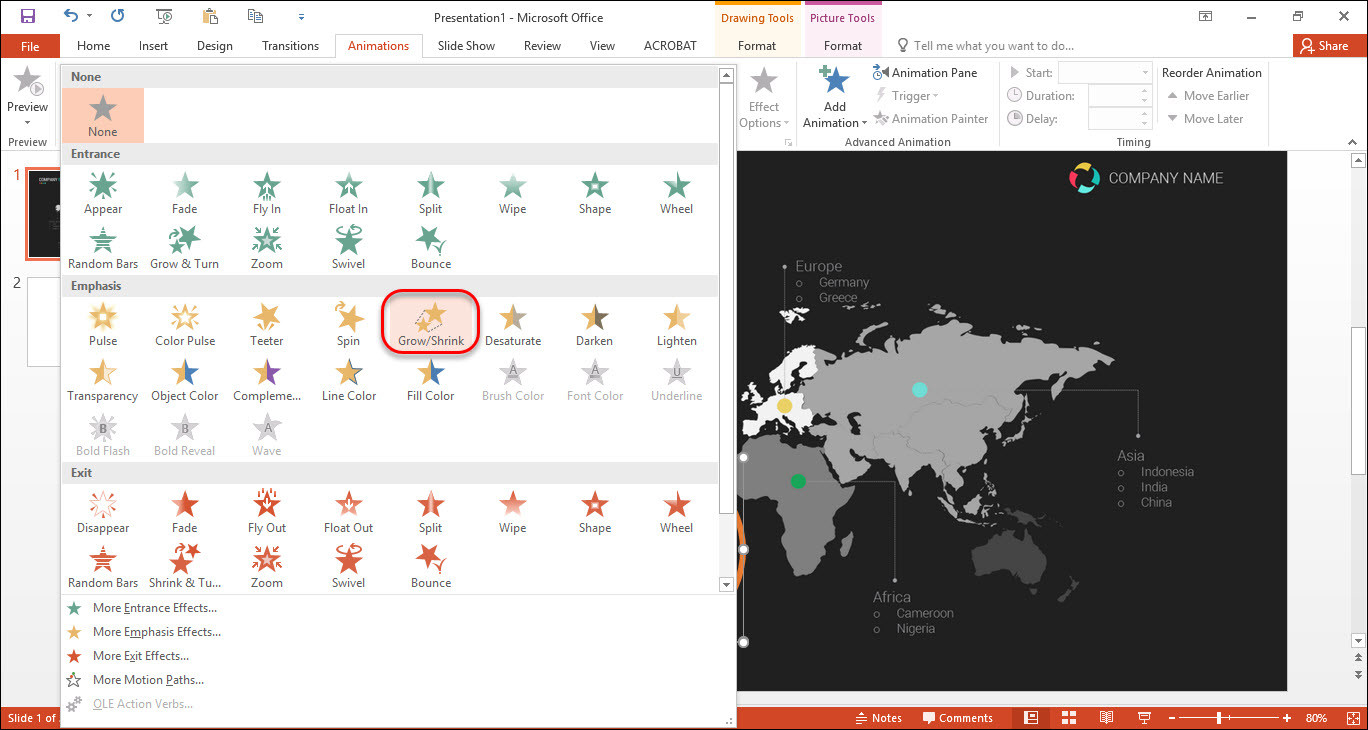Apply the Fly In entrance effect

pyautogui.click(x=267, y=193)
